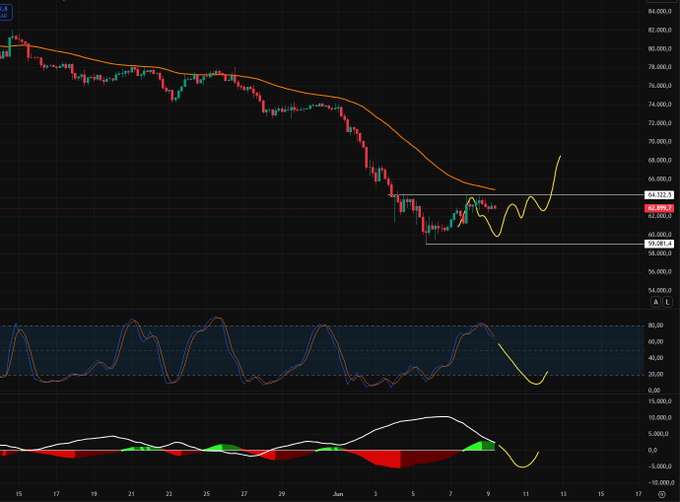Click the 72.000,0 price axis label
This screenshot has width=680, height=502.
tap(659, 123)
